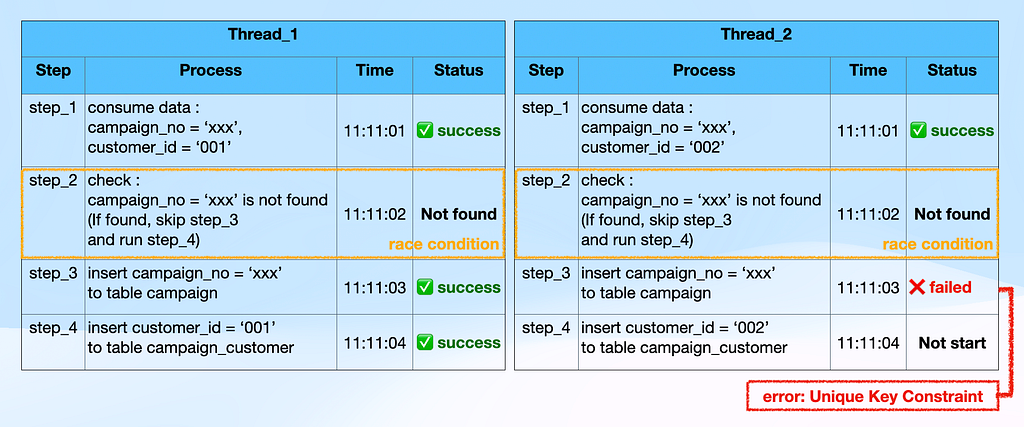Image resolution: width=1024 pixels, height=427 pixels.
Task: Click race condition label in Thread_2
Action: 938,244
